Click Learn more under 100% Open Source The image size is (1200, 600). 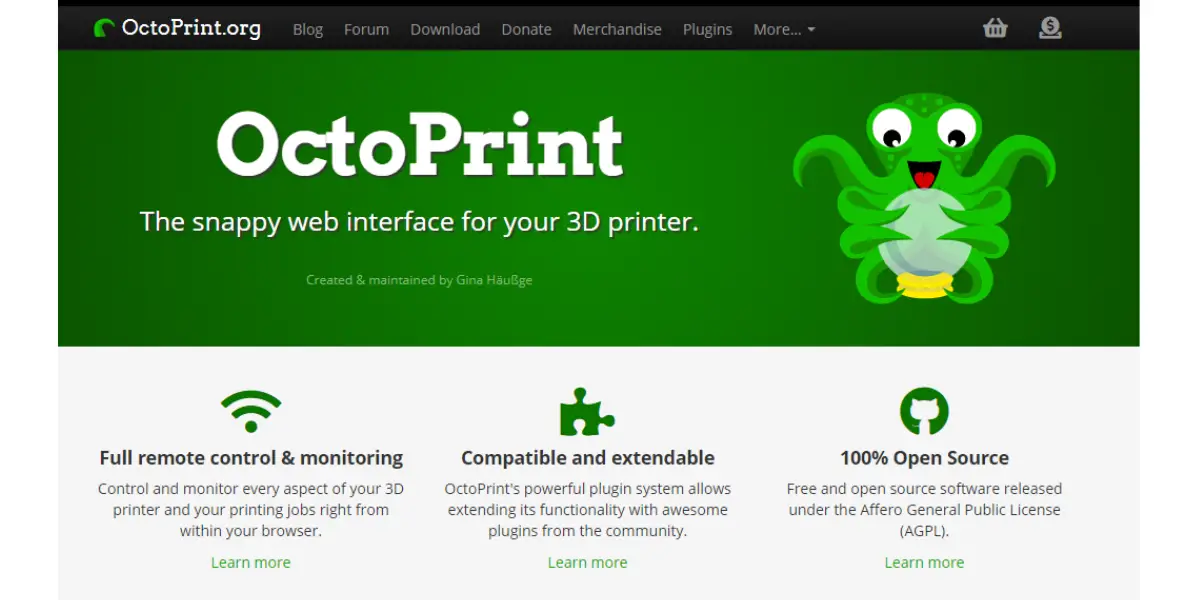point(924,562)
